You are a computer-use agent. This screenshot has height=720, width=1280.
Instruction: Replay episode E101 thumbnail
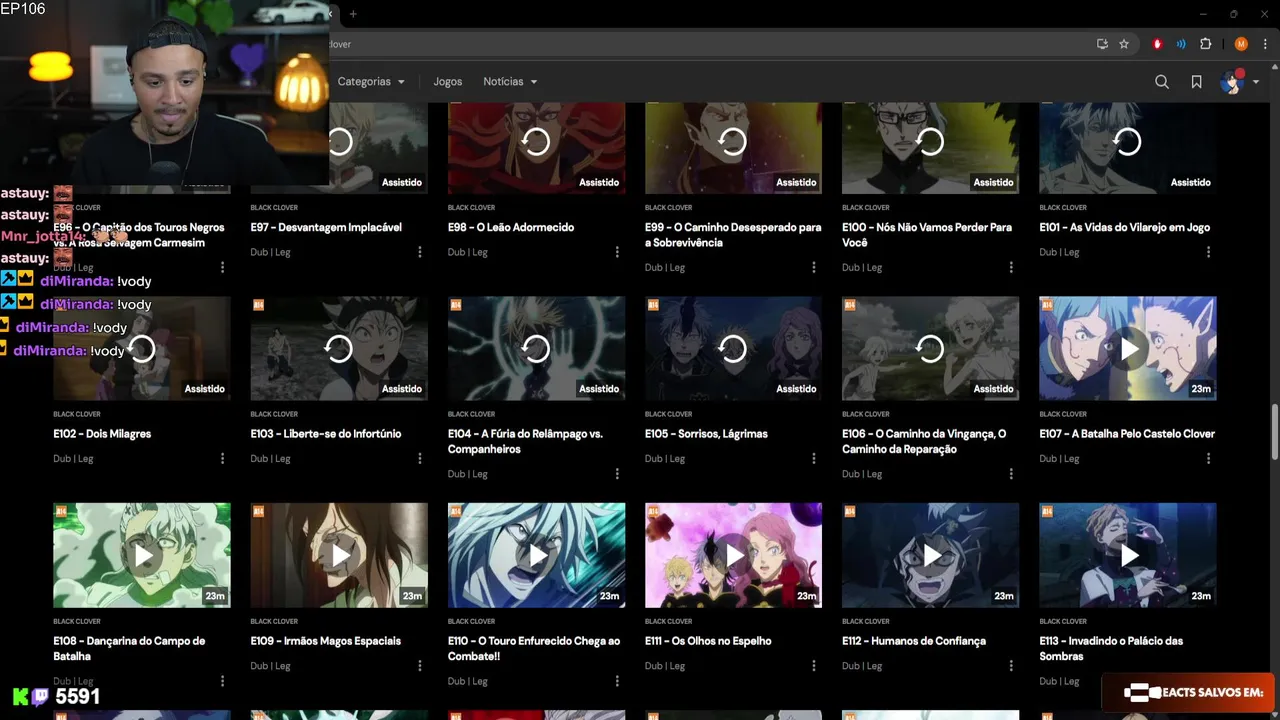click(1127, 142)
